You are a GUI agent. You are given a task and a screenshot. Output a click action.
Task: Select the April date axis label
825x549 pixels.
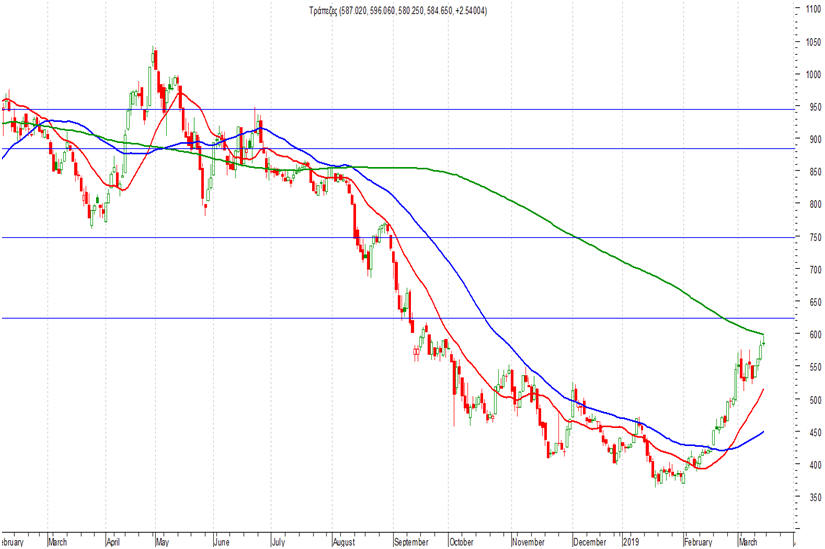pyautogui.click(x=114, y=542)
